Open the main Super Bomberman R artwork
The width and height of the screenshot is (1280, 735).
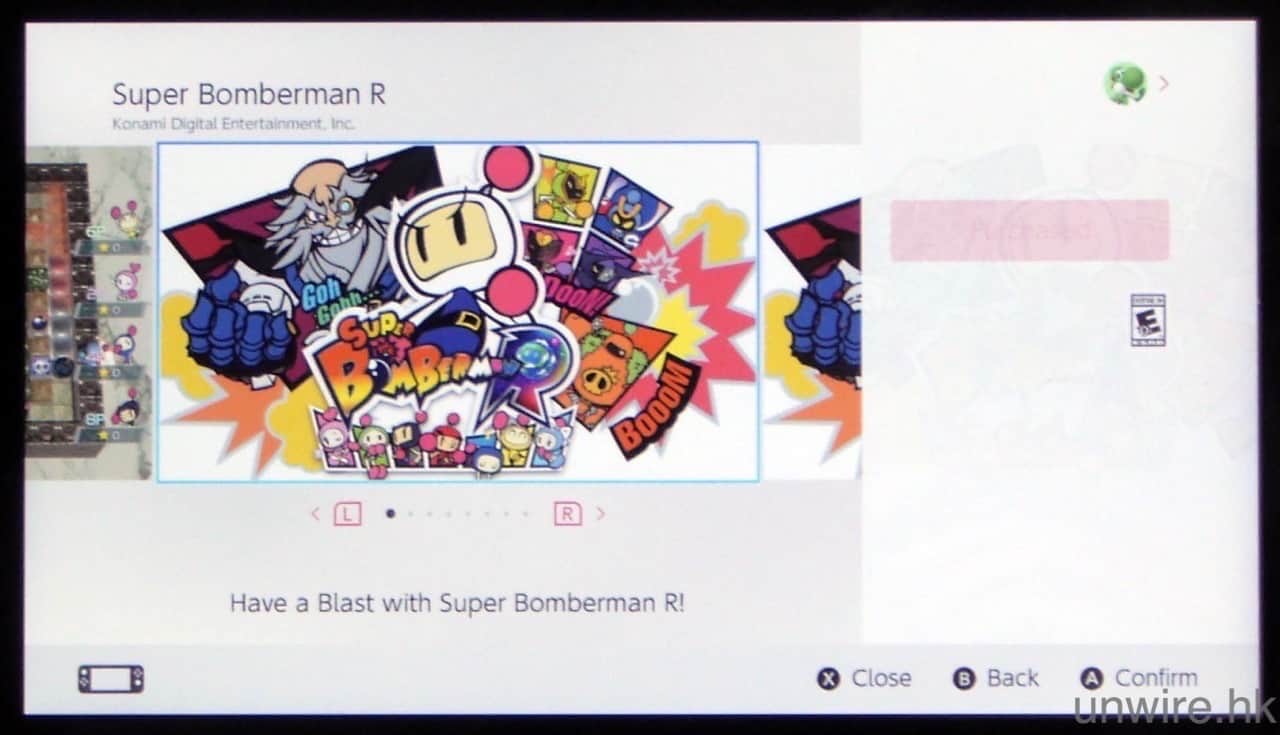pyautogui.click(x=458, y=312)
